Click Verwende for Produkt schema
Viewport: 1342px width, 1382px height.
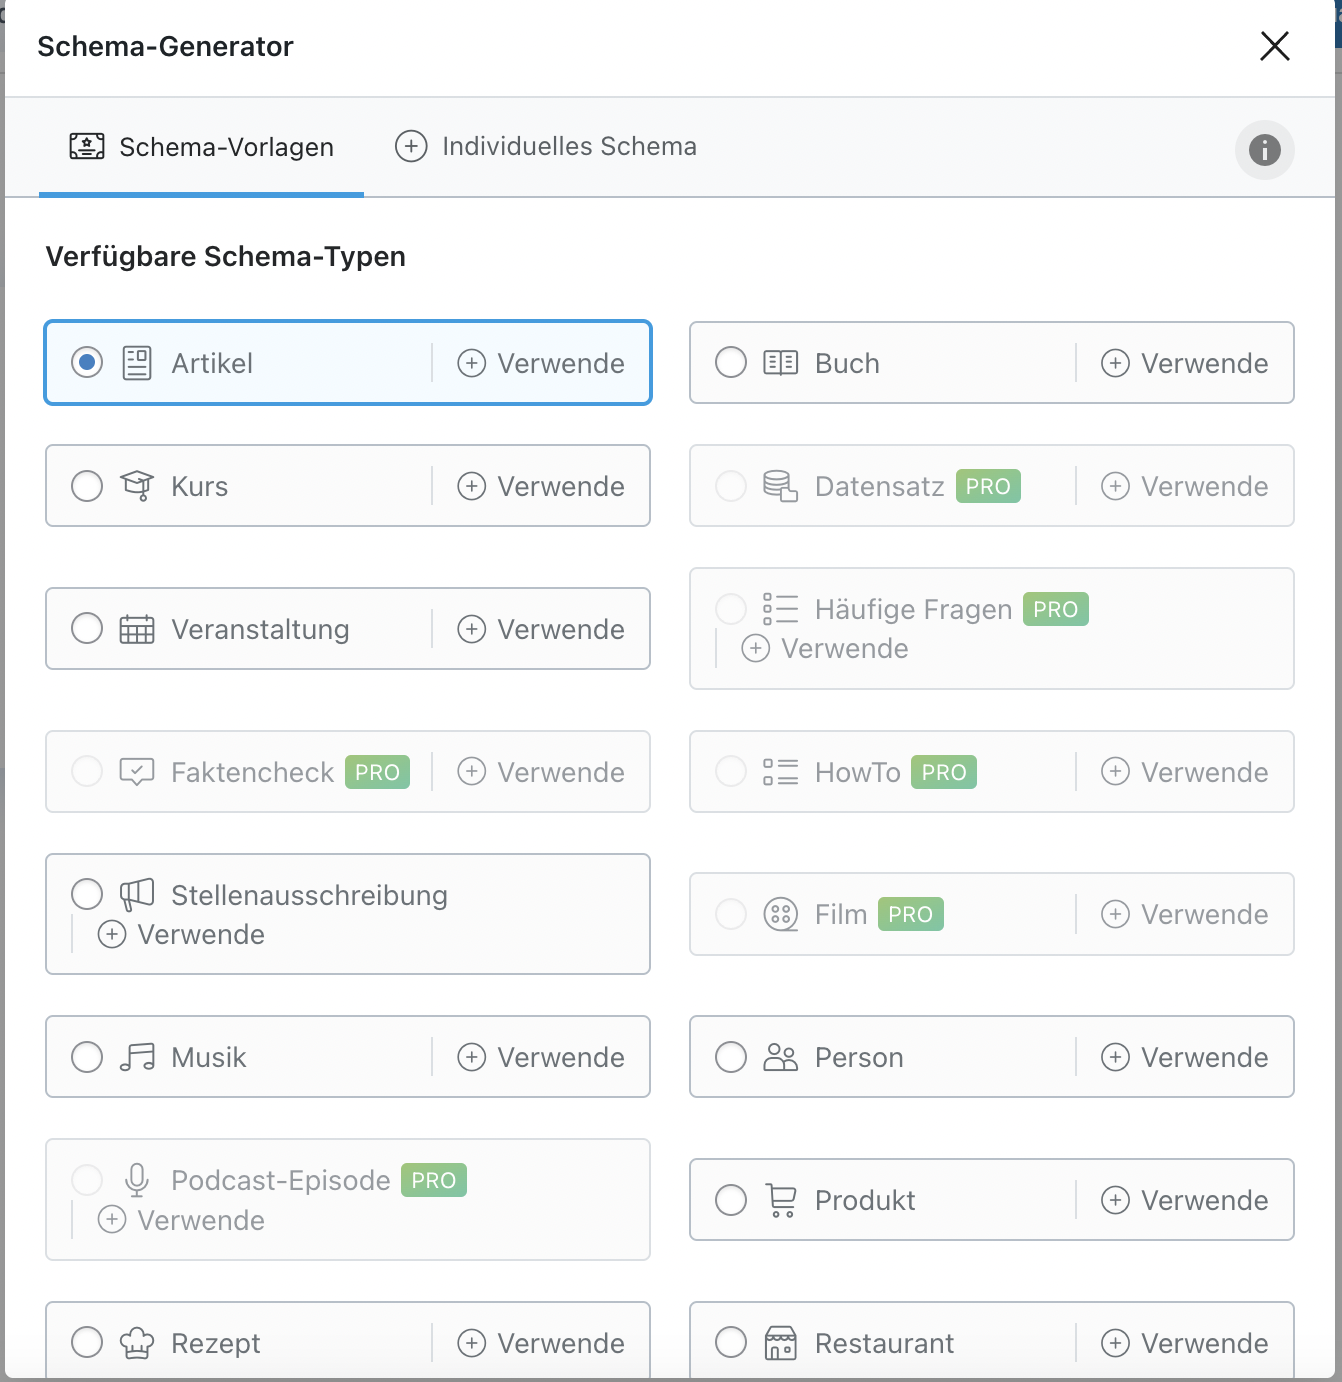[x=1185, y=1200]
